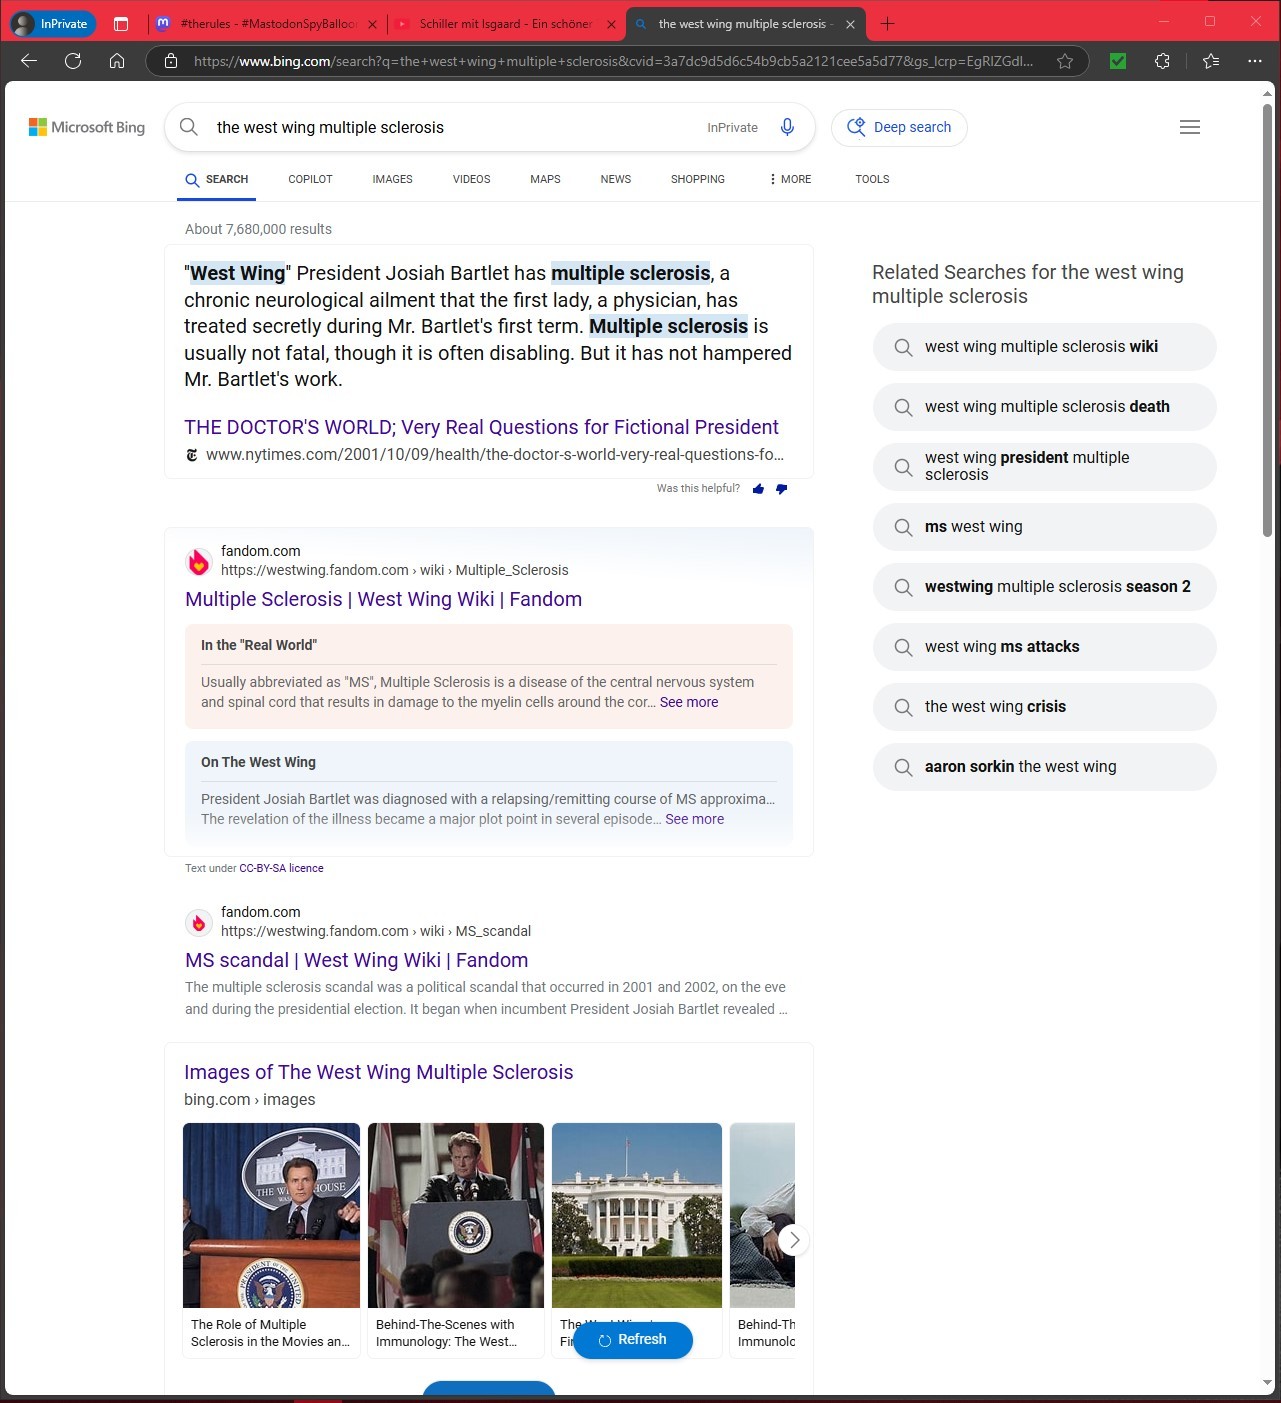The image size is (1281, 1403).
Task: Open the Behind-The-Scenes with Immunology thumbnail
Action: click(456, 1215)
